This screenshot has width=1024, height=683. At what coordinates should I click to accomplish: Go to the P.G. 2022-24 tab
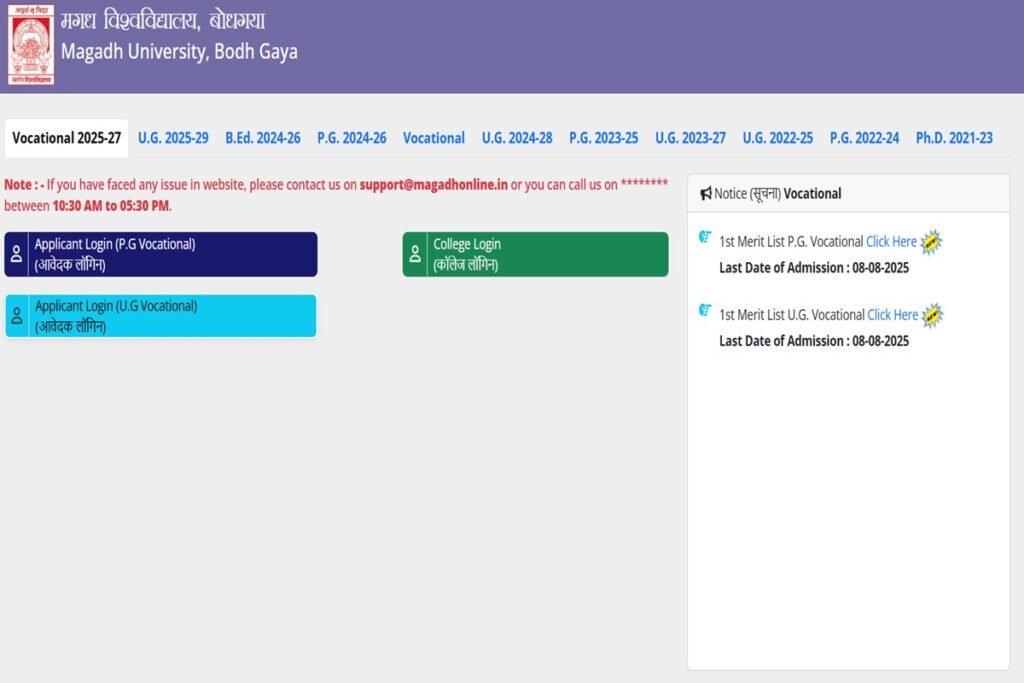point(864,138)
